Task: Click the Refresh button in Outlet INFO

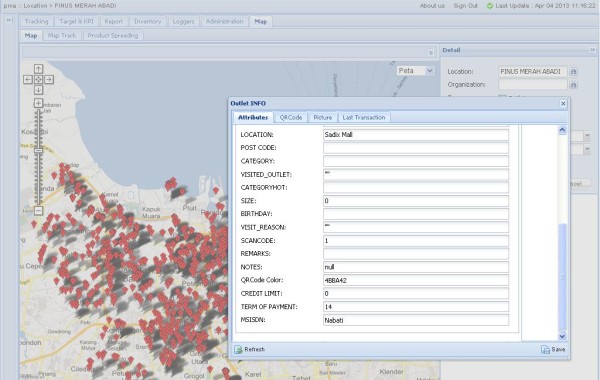Action: click(249, 349)
